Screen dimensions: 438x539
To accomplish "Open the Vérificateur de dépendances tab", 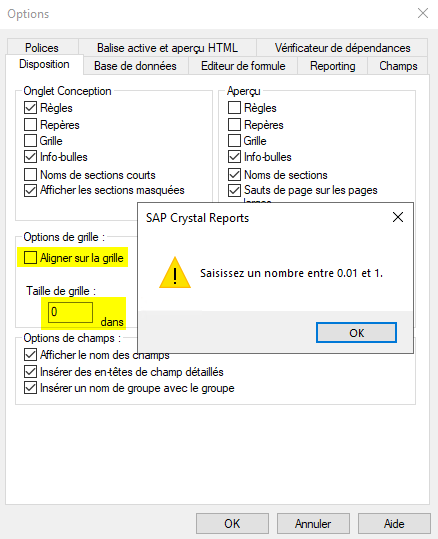I will click(x=342, y=48).
